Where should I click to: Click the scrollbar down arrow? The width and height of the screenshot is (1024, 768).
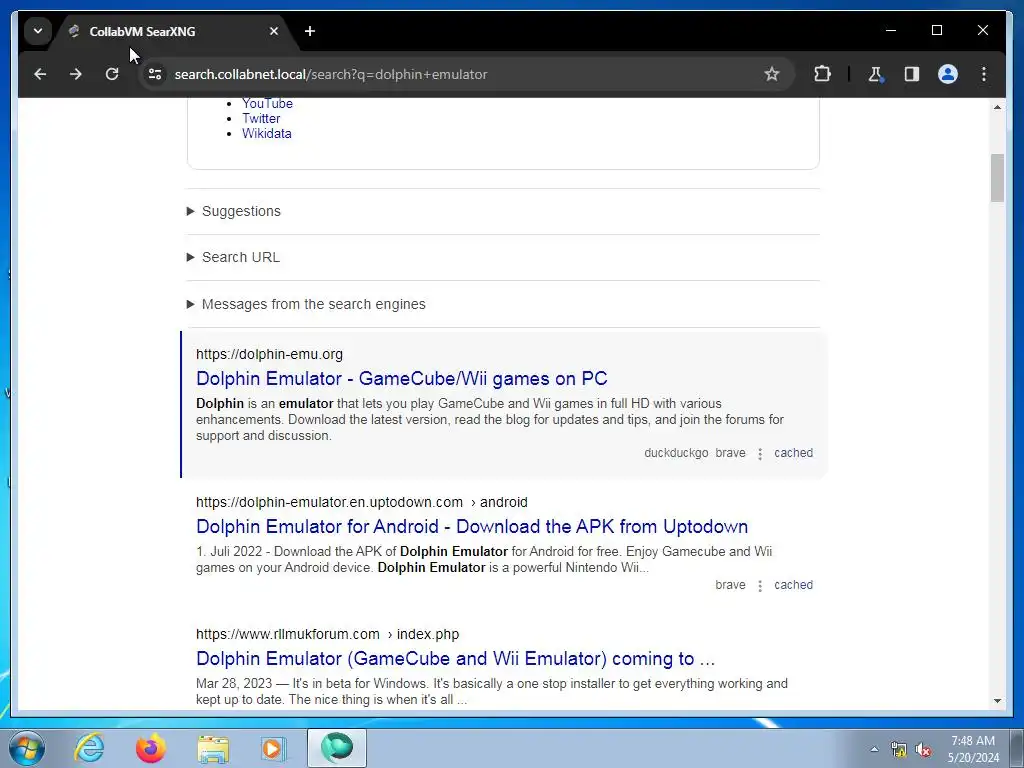click(997, 701)
